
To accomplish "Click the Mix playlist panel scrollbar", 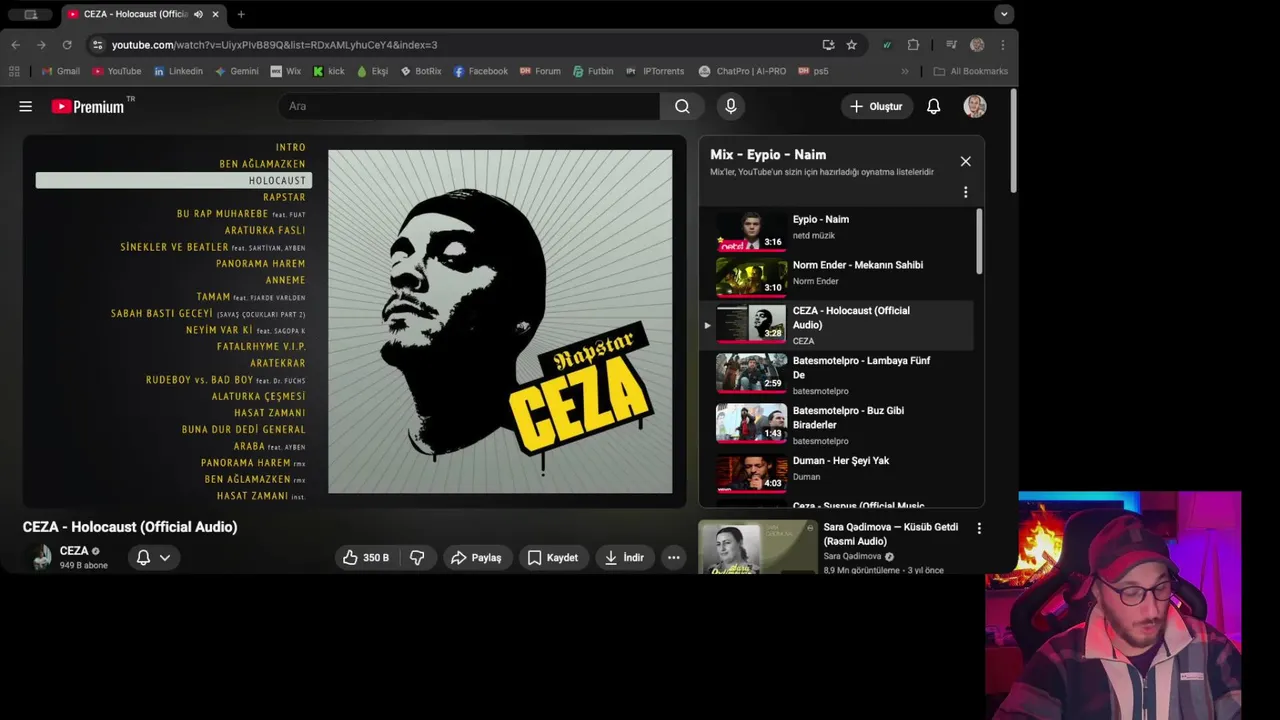I will (x=979, y=241).
